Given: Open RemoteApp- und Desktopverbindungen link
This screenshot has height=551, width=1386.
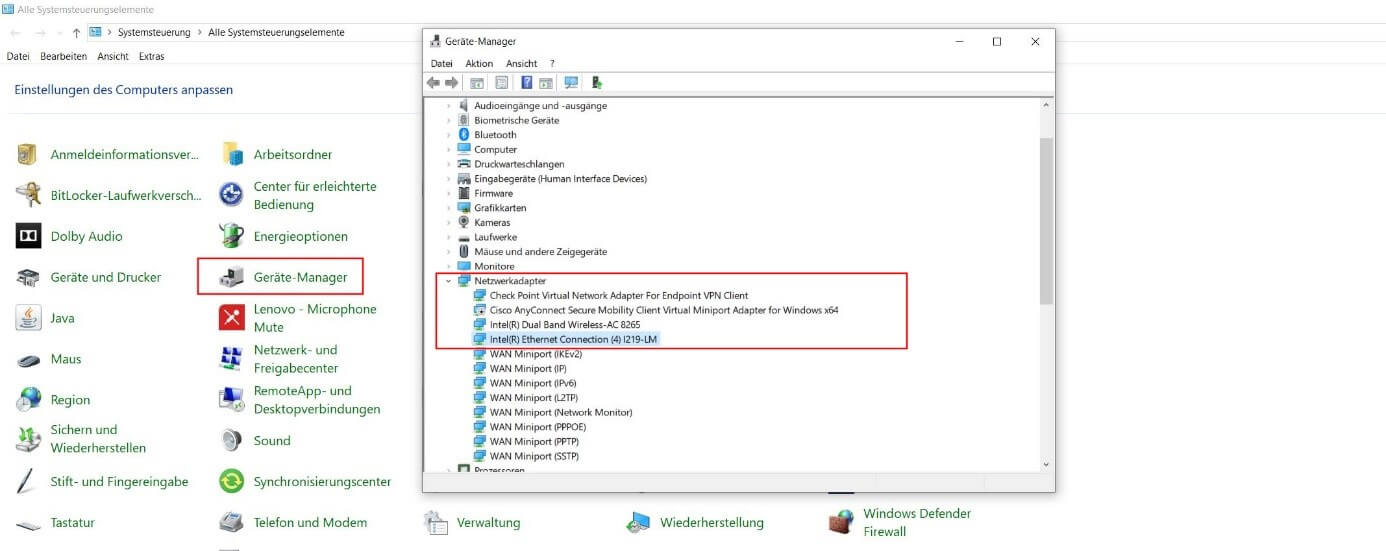Looking at the screenshot, I should (317, 400).
